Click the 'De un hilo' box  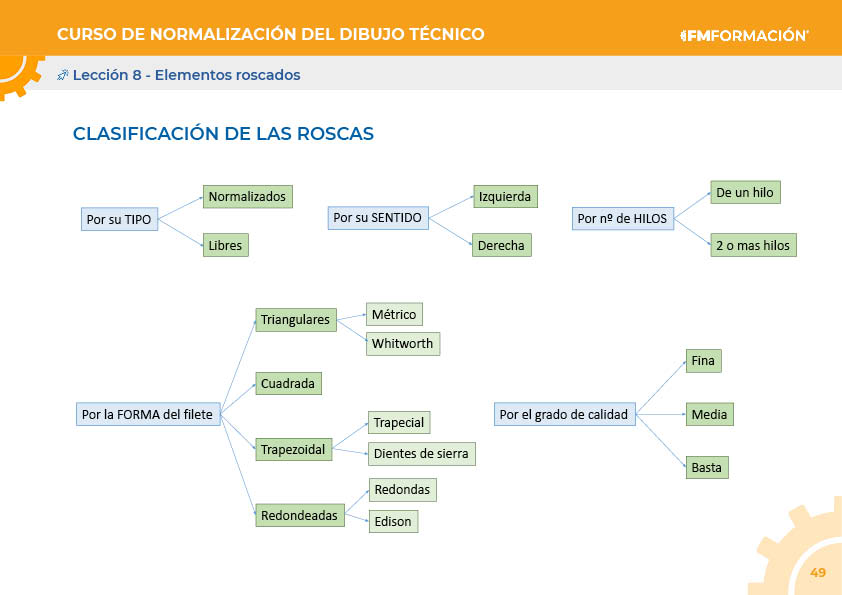pyautogui.click(x=745, y=192)
